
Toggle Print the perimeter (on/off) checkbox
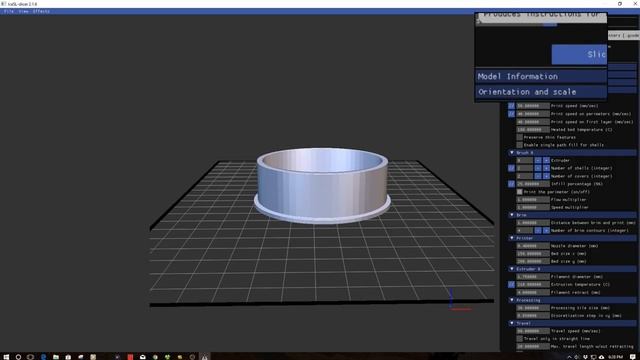(519, 192)
